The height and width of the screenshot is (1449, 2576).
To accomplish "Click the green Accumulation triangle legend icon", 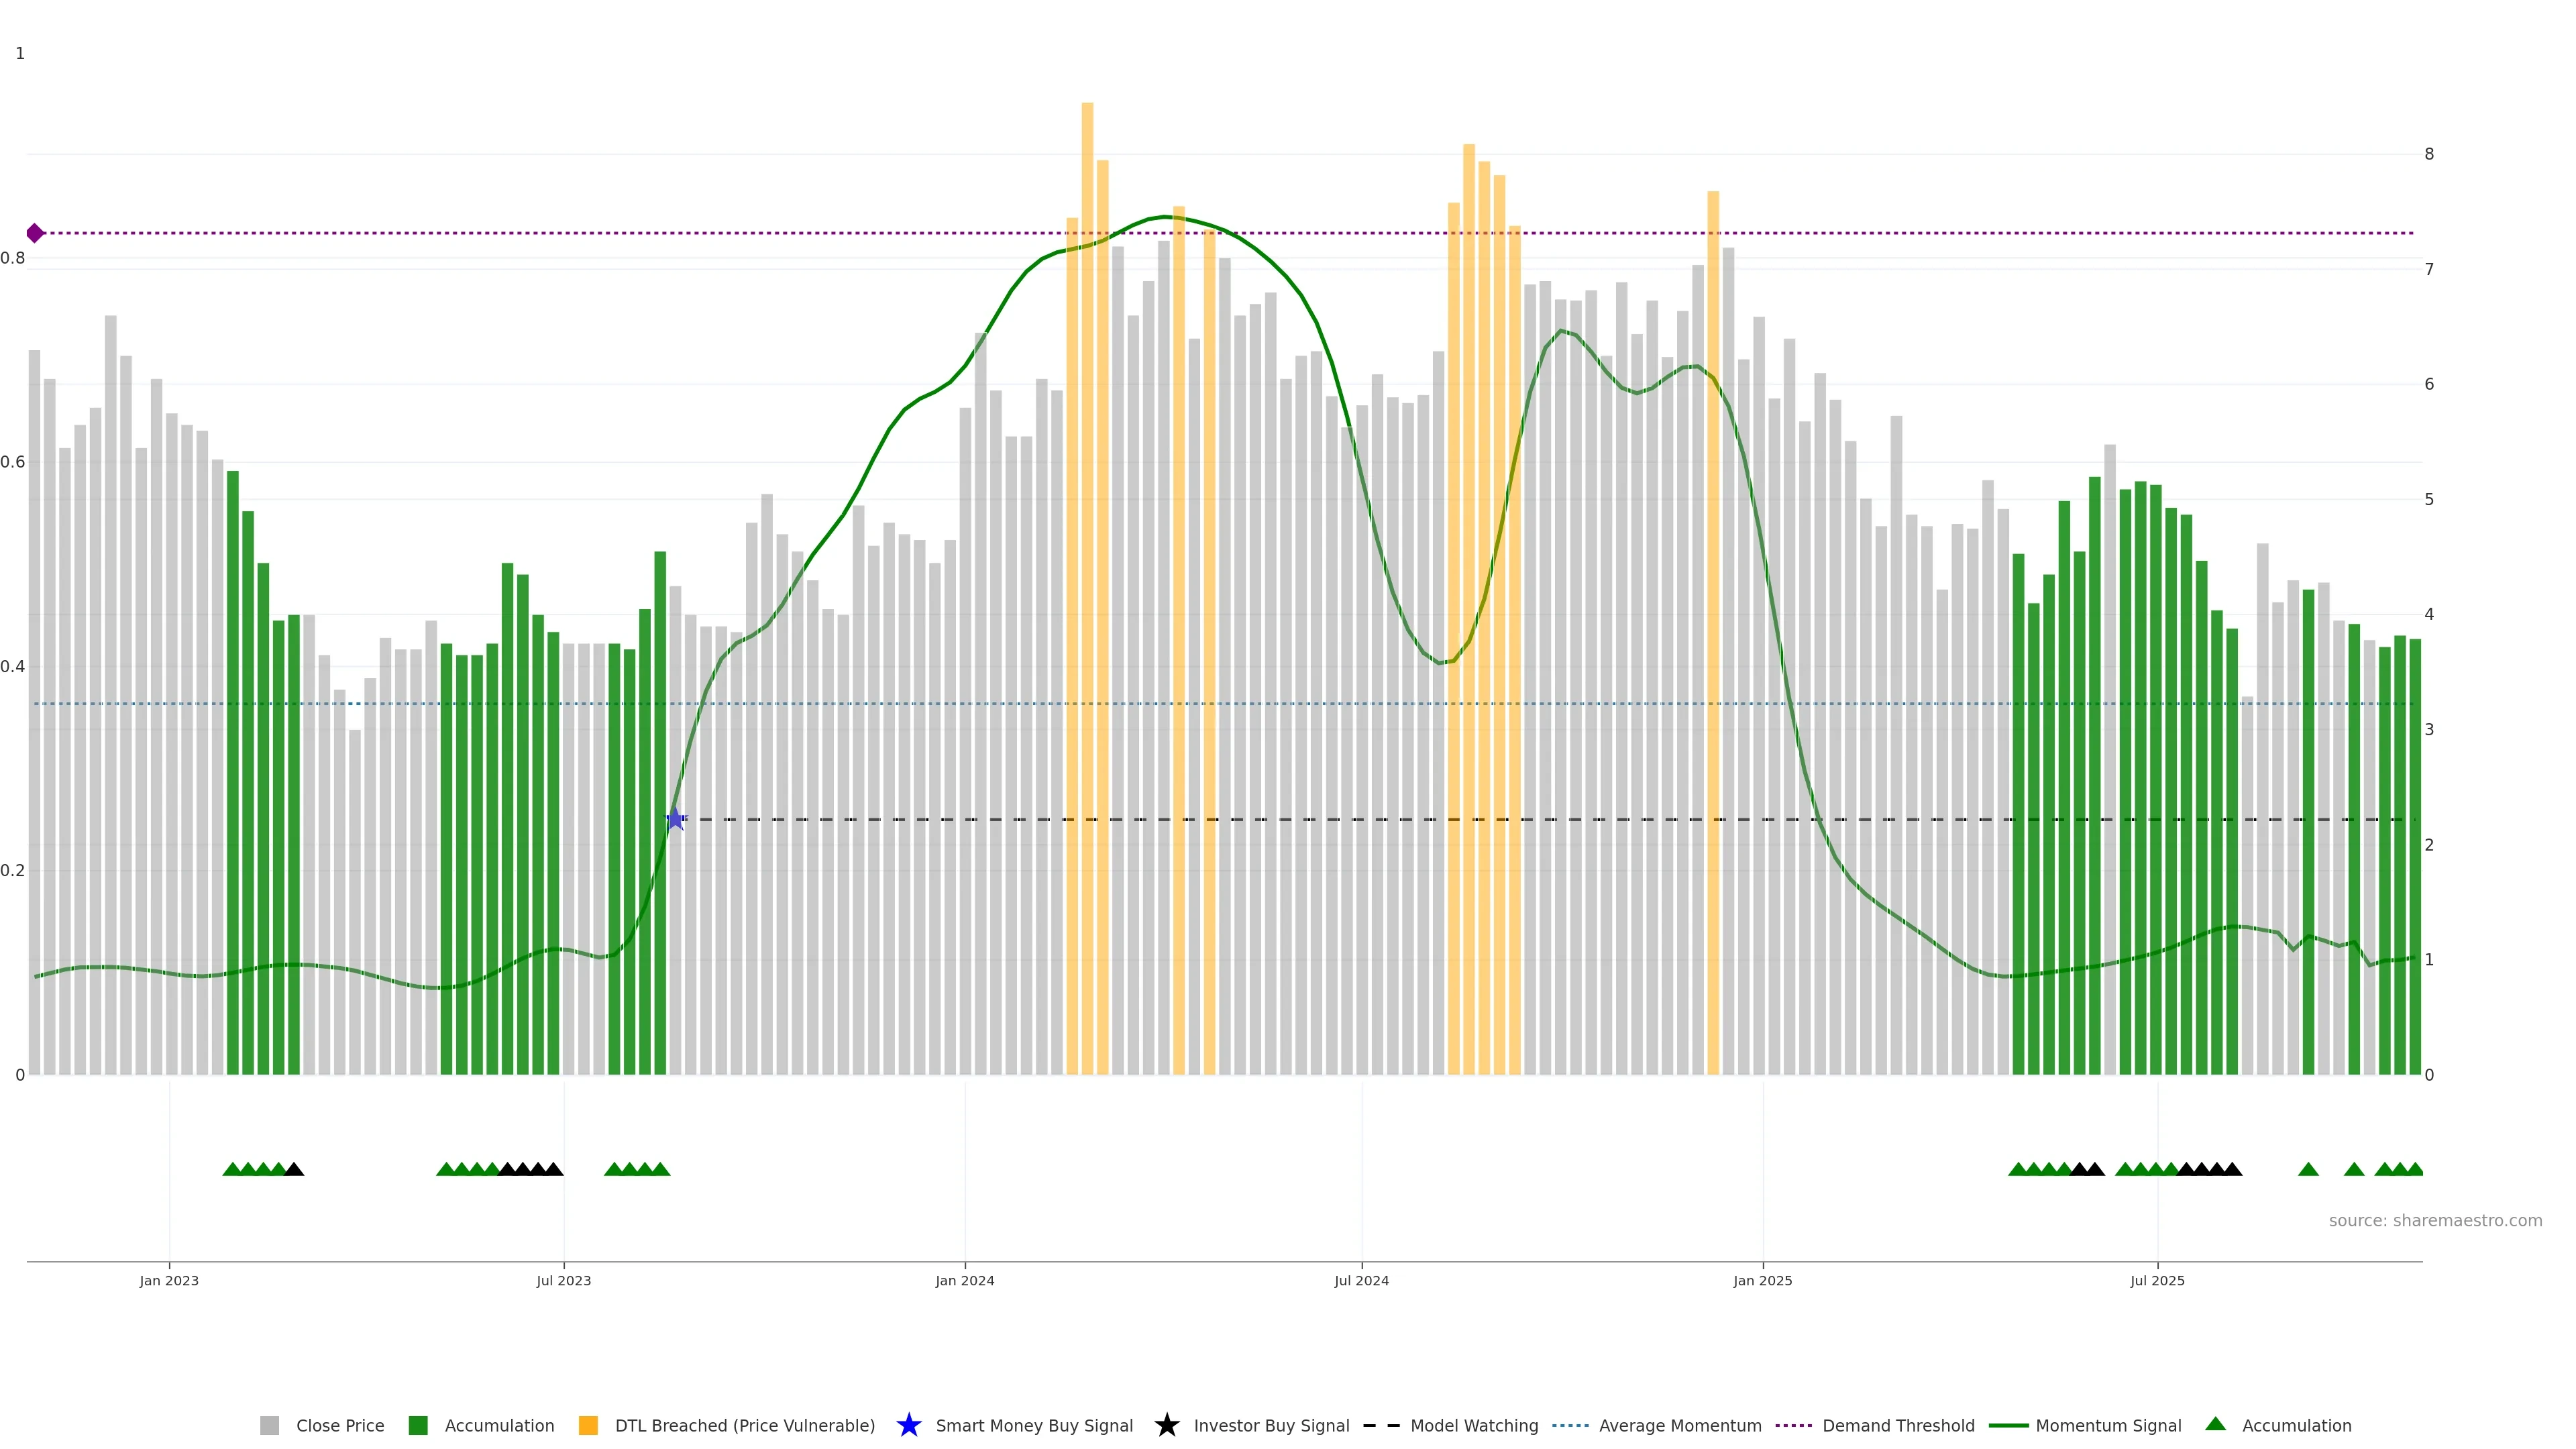I will (2215, 1424).
